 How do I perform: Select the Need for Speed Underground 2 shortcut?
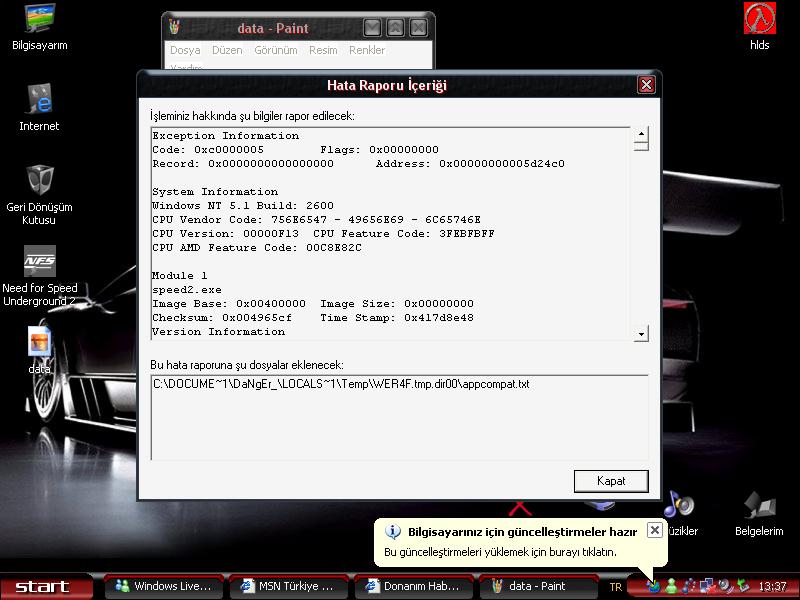pos(40,276)
